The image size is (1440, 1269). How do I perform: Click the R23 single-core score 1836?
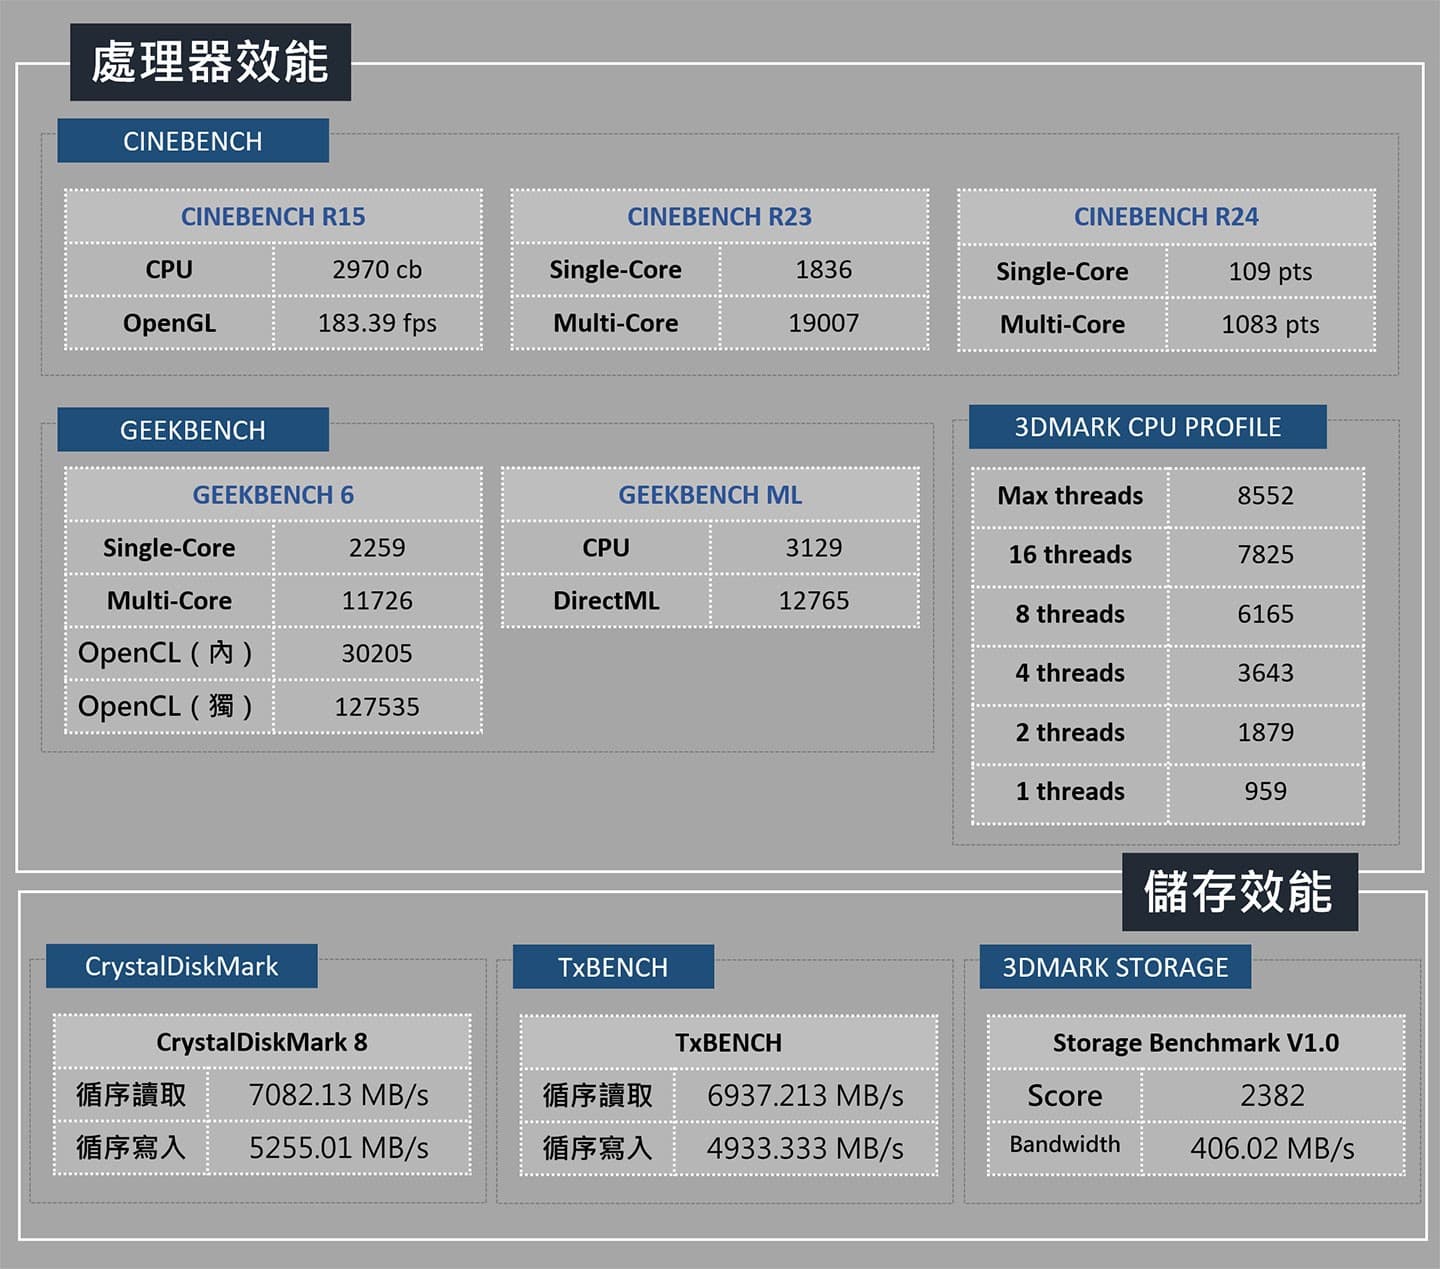pos(824,270)
